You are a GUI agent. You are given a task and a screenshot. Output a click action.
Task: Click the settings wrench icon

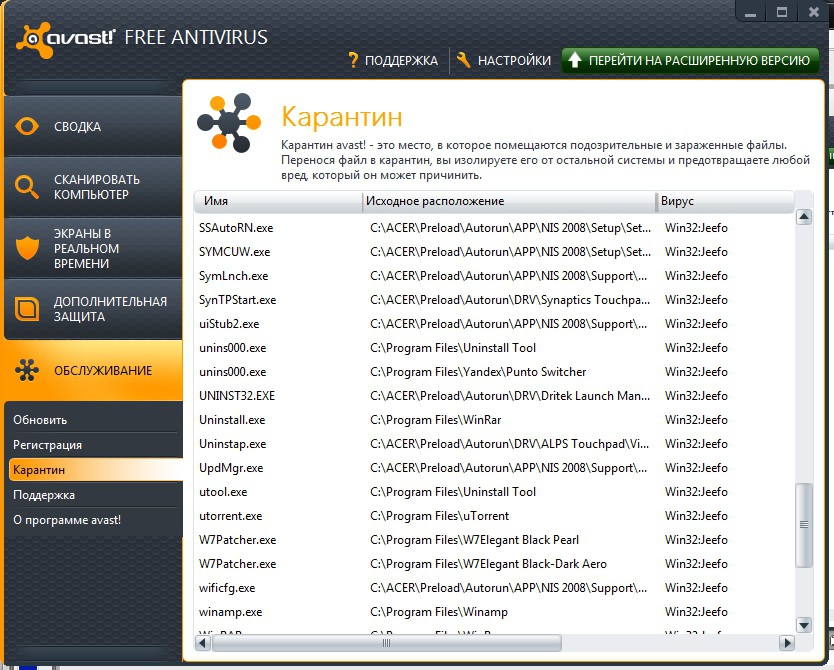[x=463, y=60]
